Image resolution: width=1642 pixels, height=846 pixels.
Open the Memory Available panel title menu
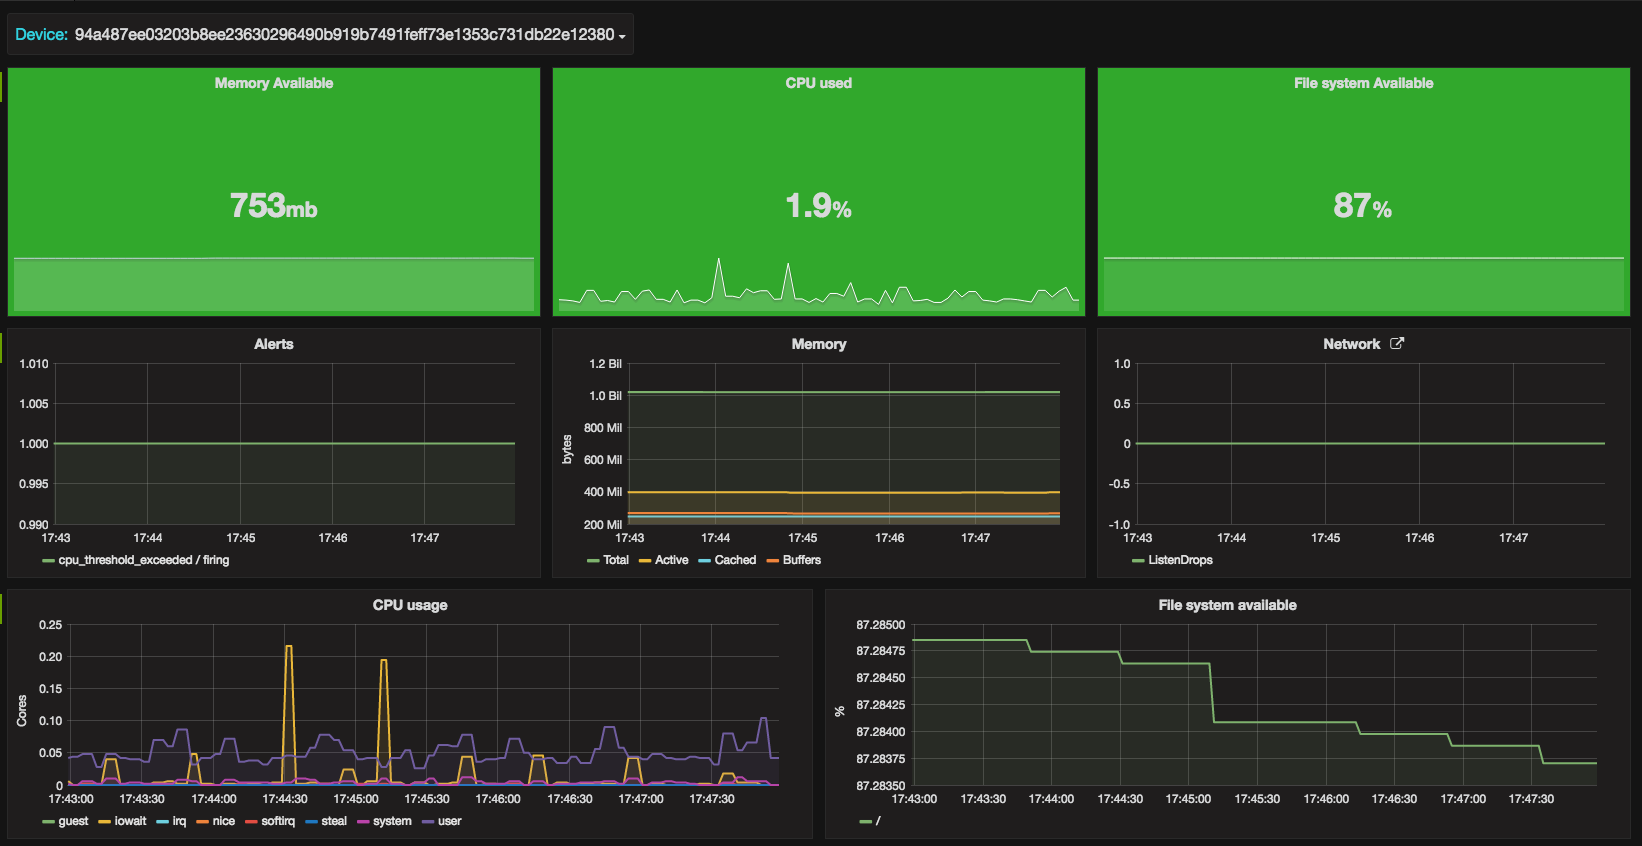pos(273,83)
